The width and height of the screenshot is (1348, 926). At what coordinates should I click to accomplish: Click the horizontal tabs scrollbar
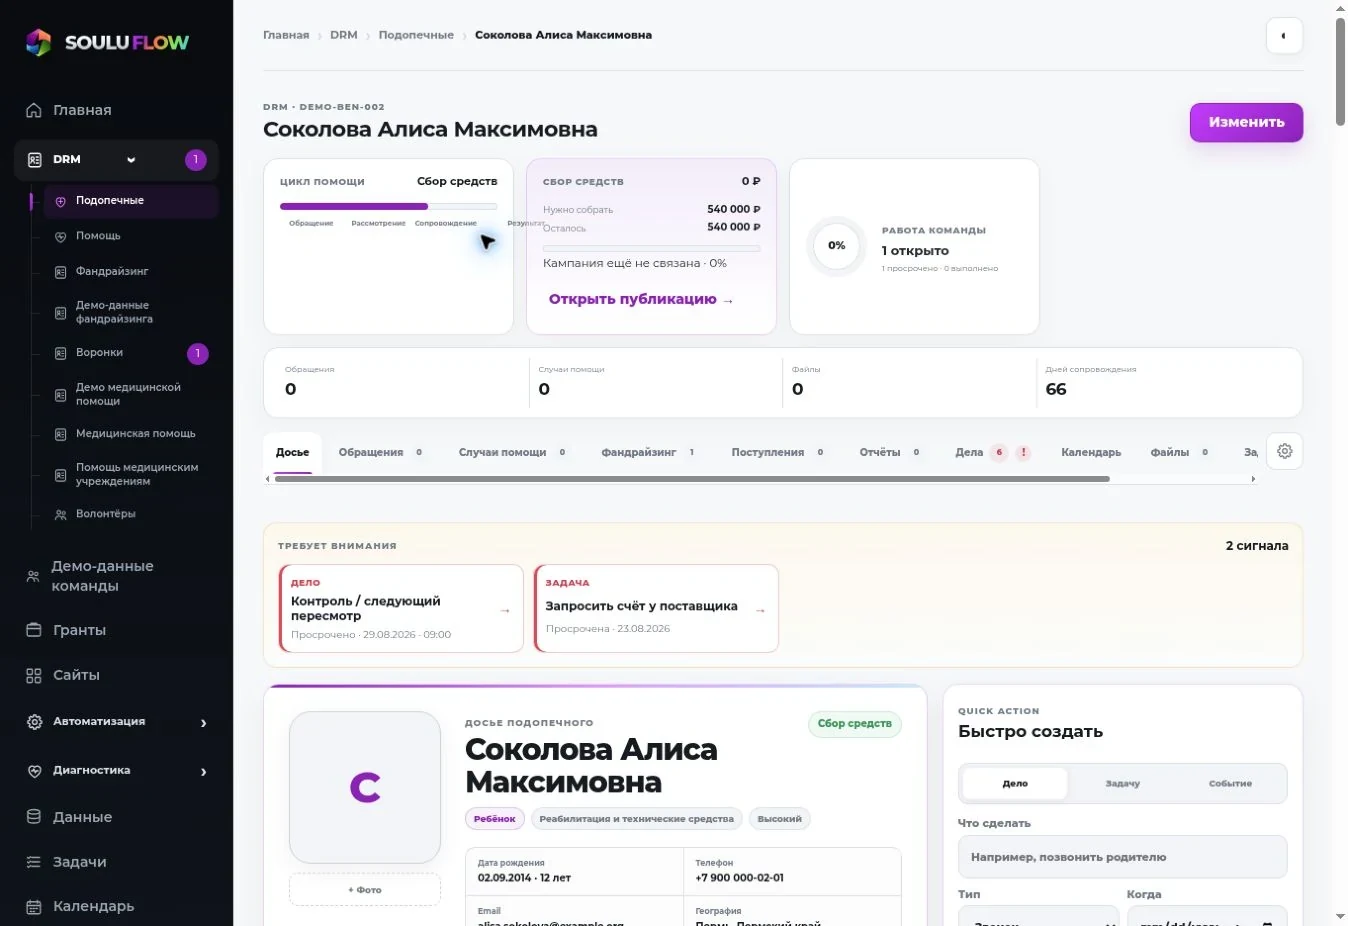tap(691, 479)
